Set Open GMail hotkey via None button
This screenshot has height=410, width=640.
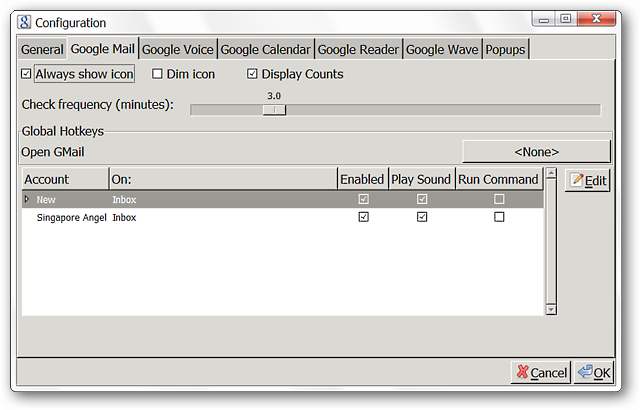point(536,152)
